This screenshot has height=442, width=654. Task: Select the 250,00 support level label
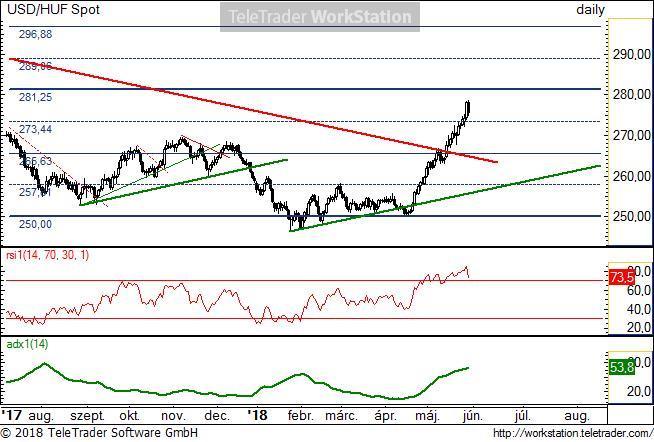[x=35, y=224]
